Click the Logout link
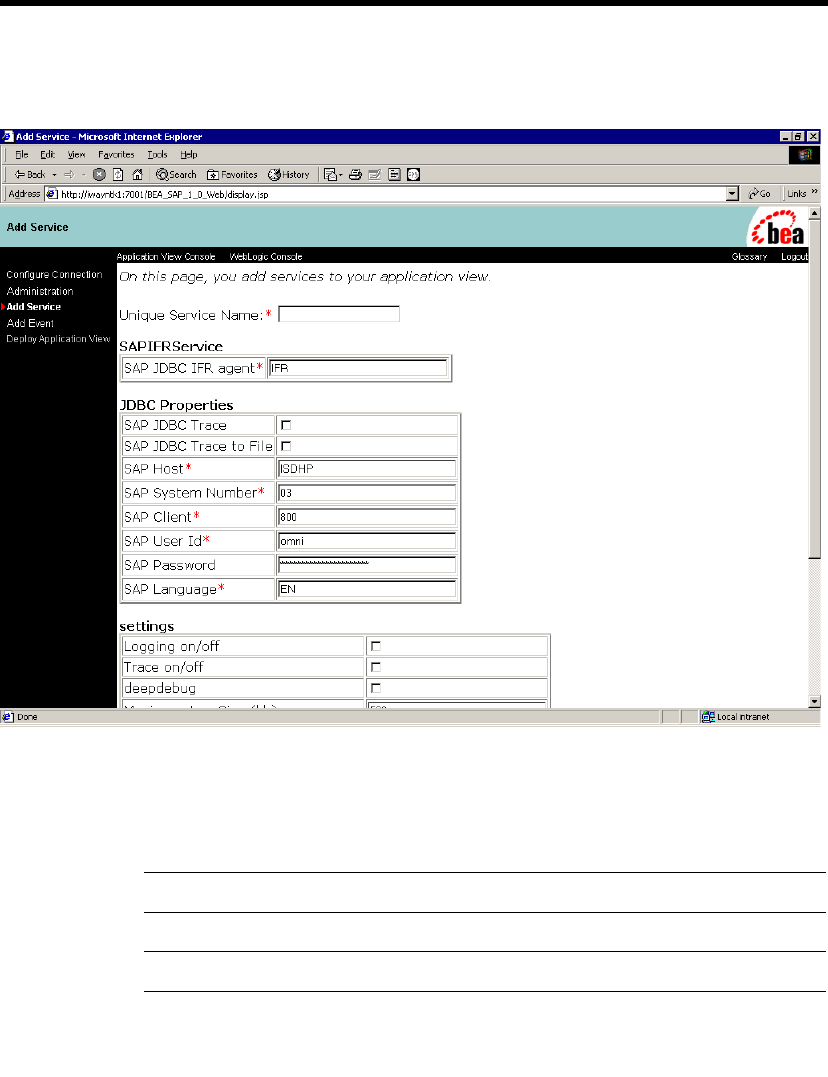Image resolution: width=828 pixels, height=1077 pixels. [x=794, y=256]
